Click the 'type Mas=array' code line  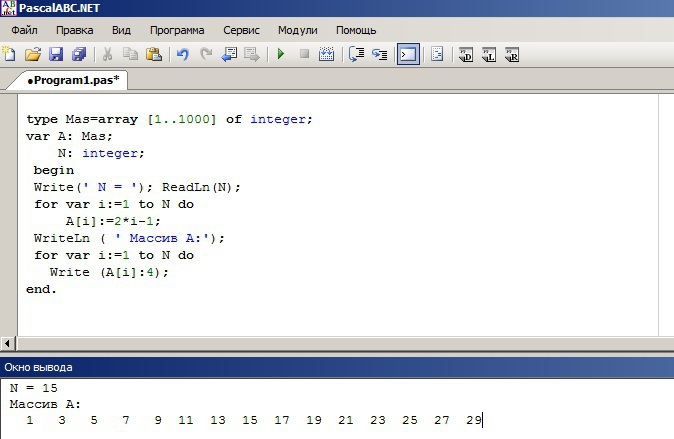point(169,119)
